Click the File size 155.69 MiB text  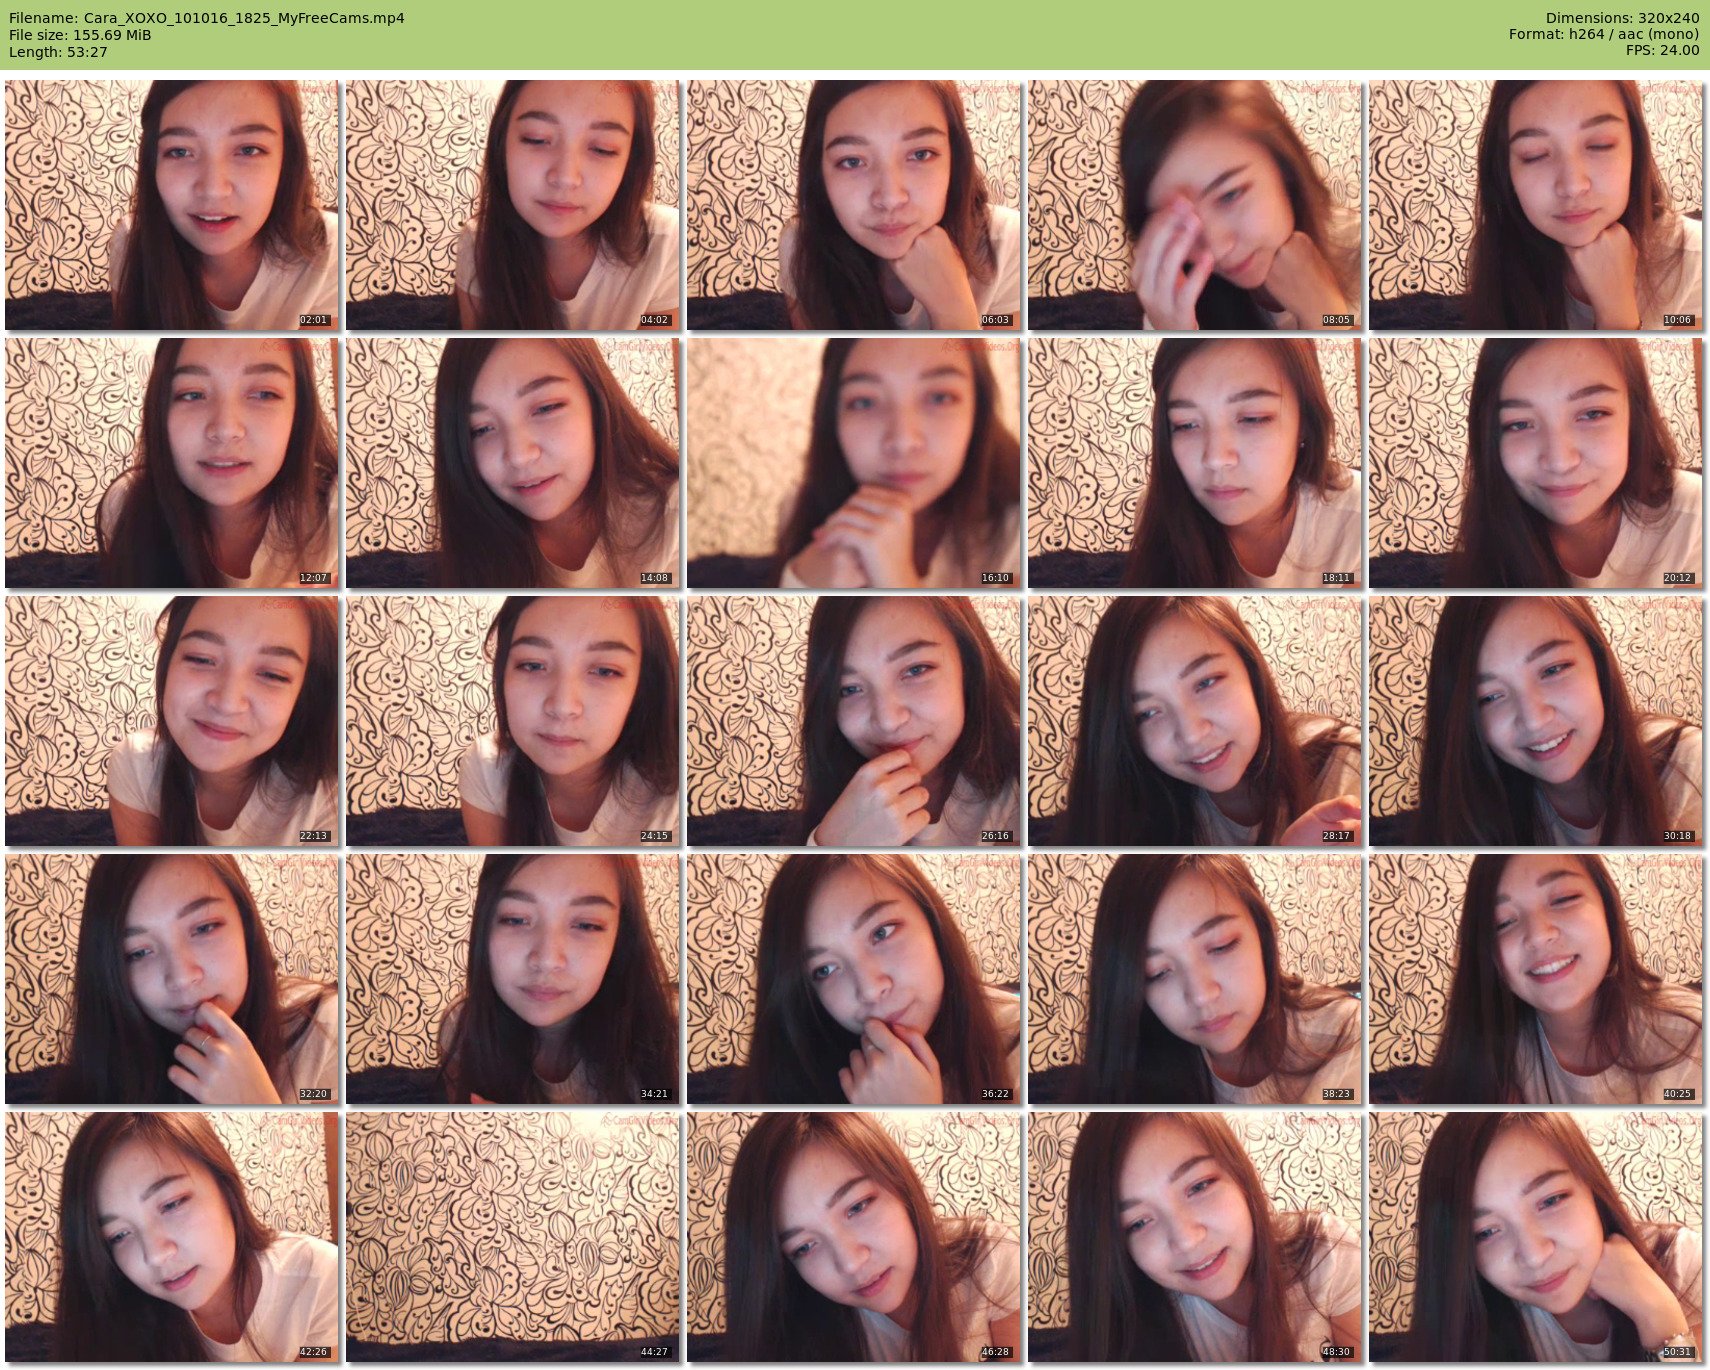coord(80,35)
